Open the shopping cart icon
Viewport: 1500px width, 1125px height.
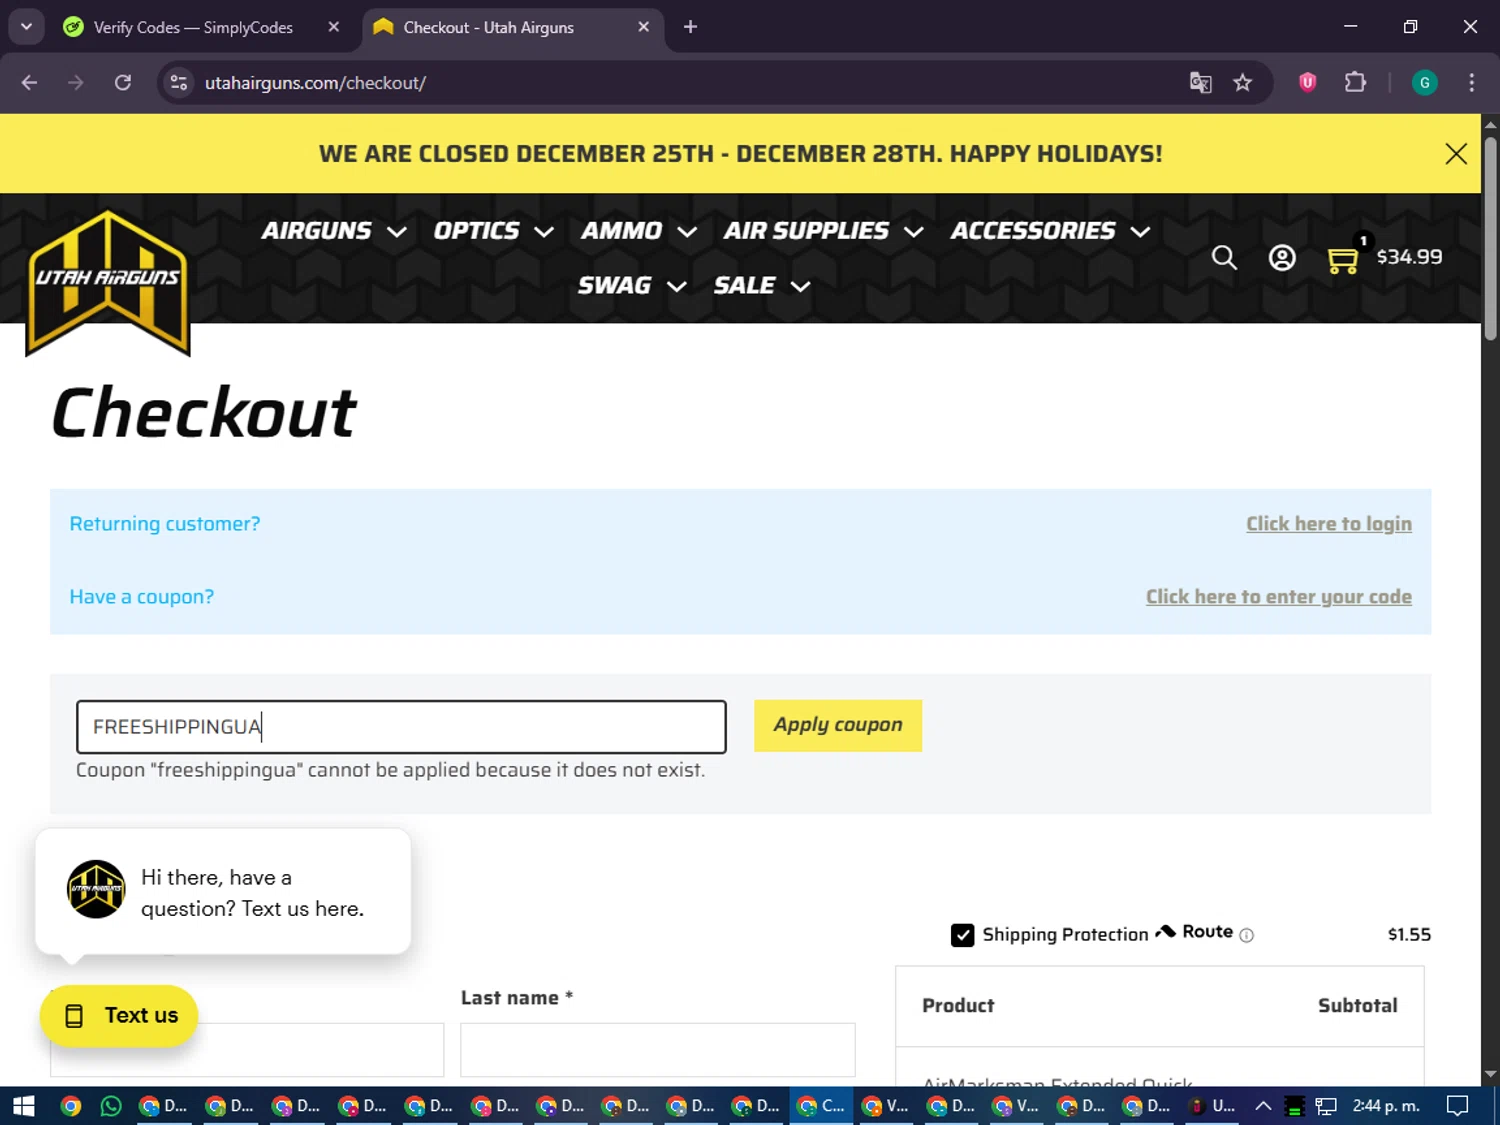coord(1342,260)
